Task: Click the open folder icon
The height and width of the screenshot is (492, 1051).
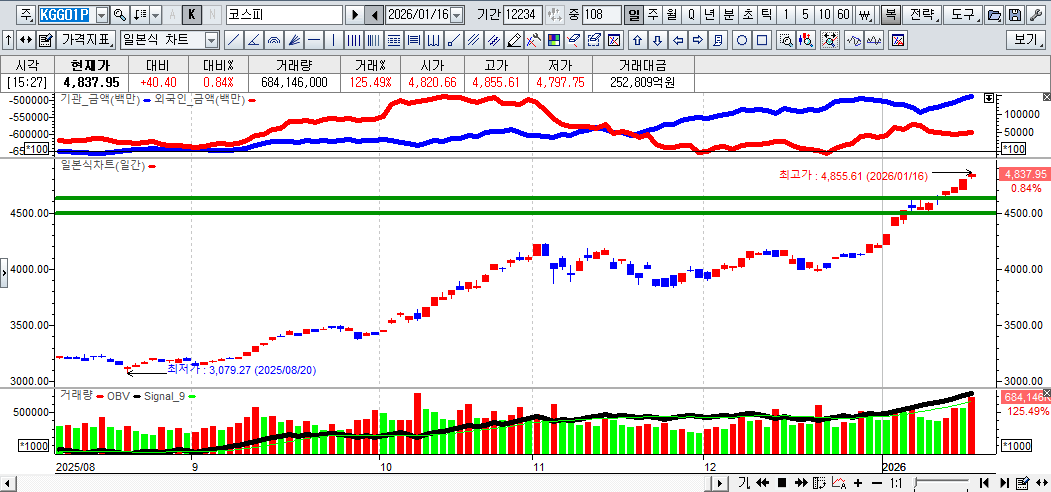Action: tap(994, 15)
